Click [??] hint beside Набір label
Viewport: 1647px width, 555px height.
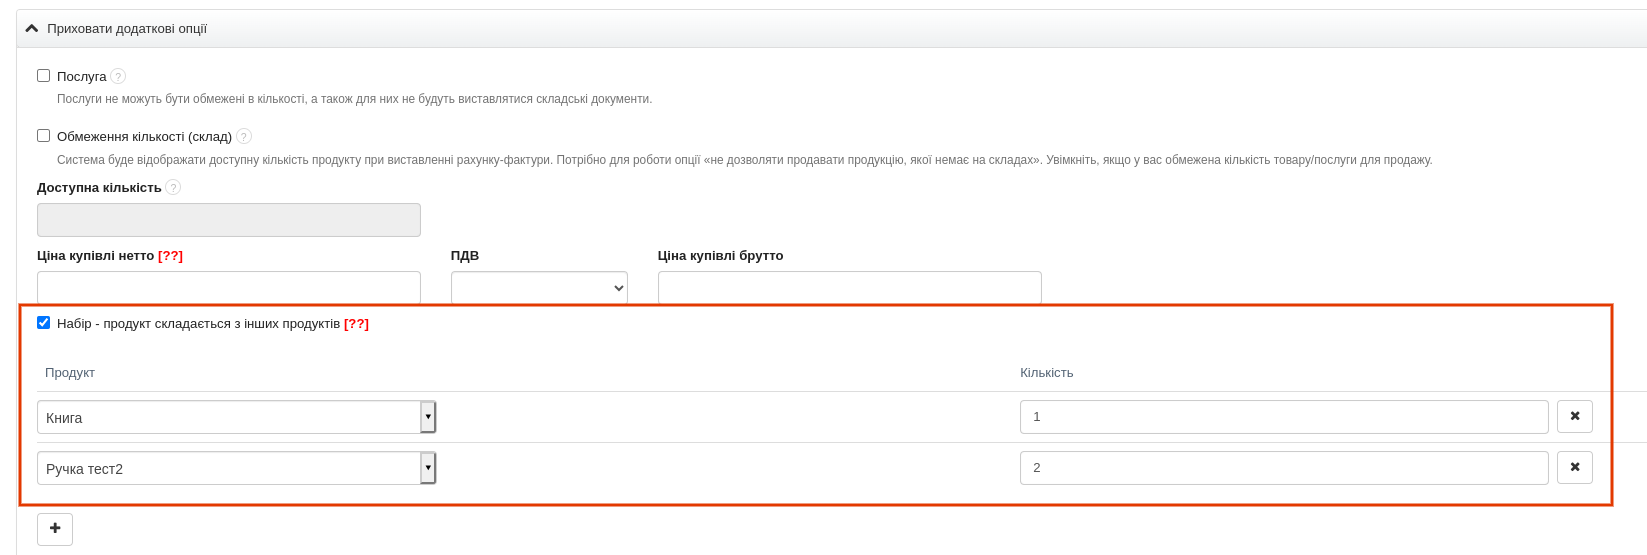[356, 324]
